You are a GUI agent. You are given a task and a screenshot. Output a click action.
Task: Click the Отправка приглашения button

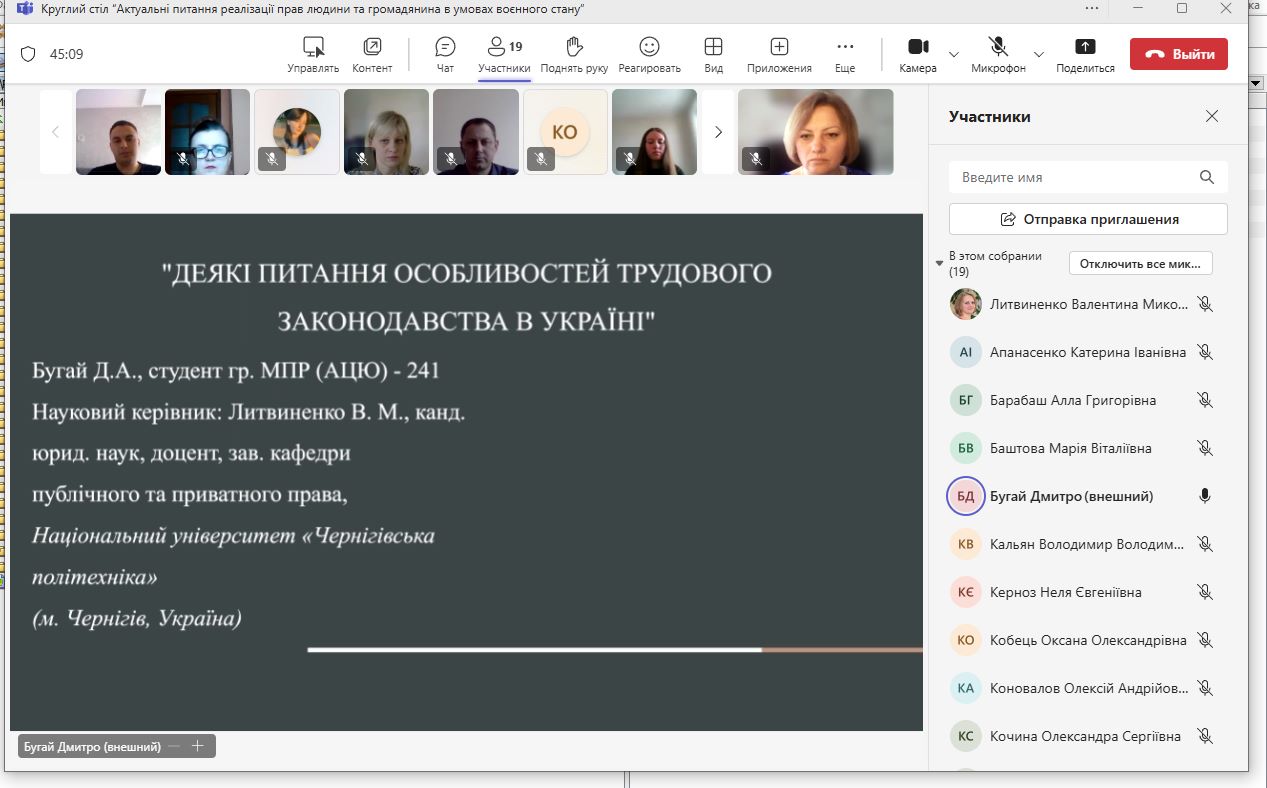tap(1088, 219)
